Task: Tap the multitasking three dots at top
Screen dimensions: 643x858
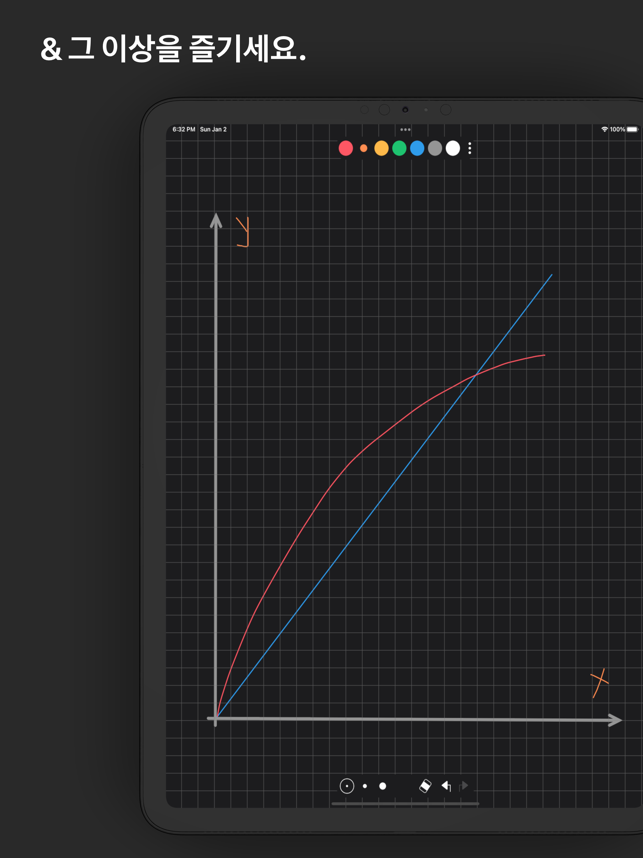Action: coord(406,130)
